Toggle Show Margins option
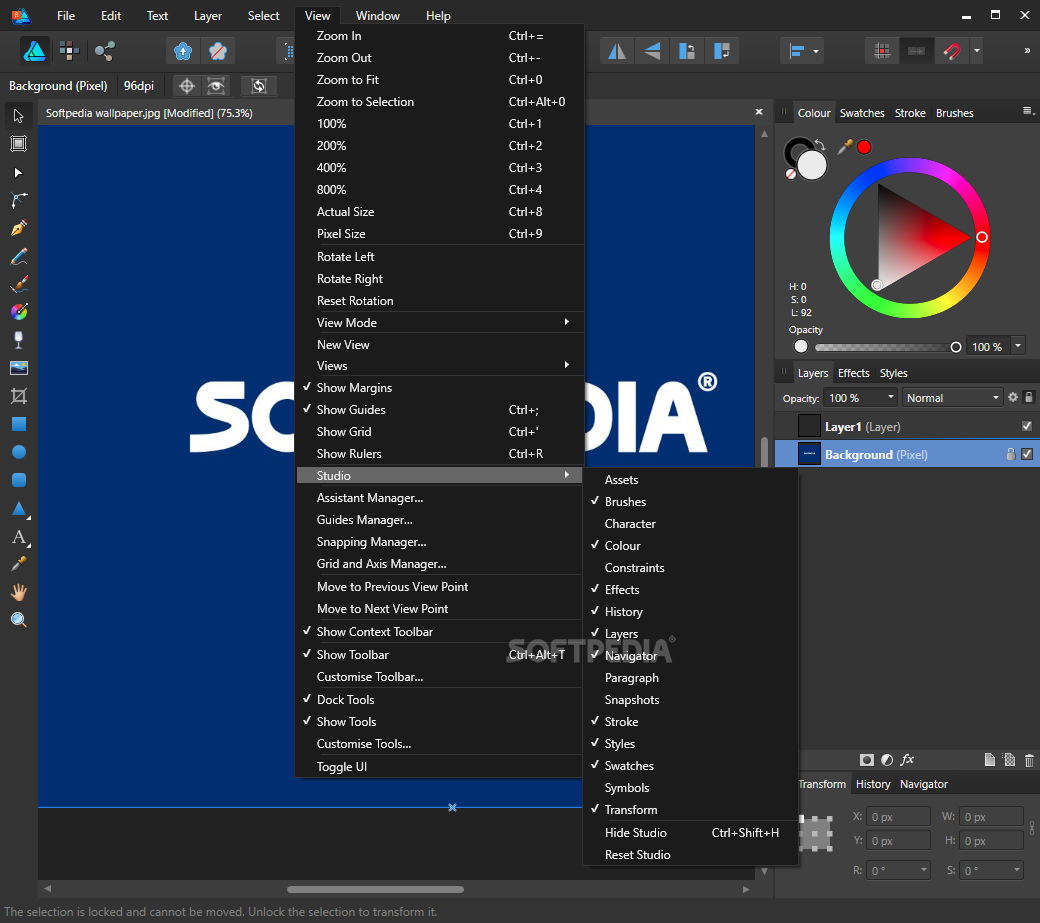1040x923 pixels. [440, 388]
